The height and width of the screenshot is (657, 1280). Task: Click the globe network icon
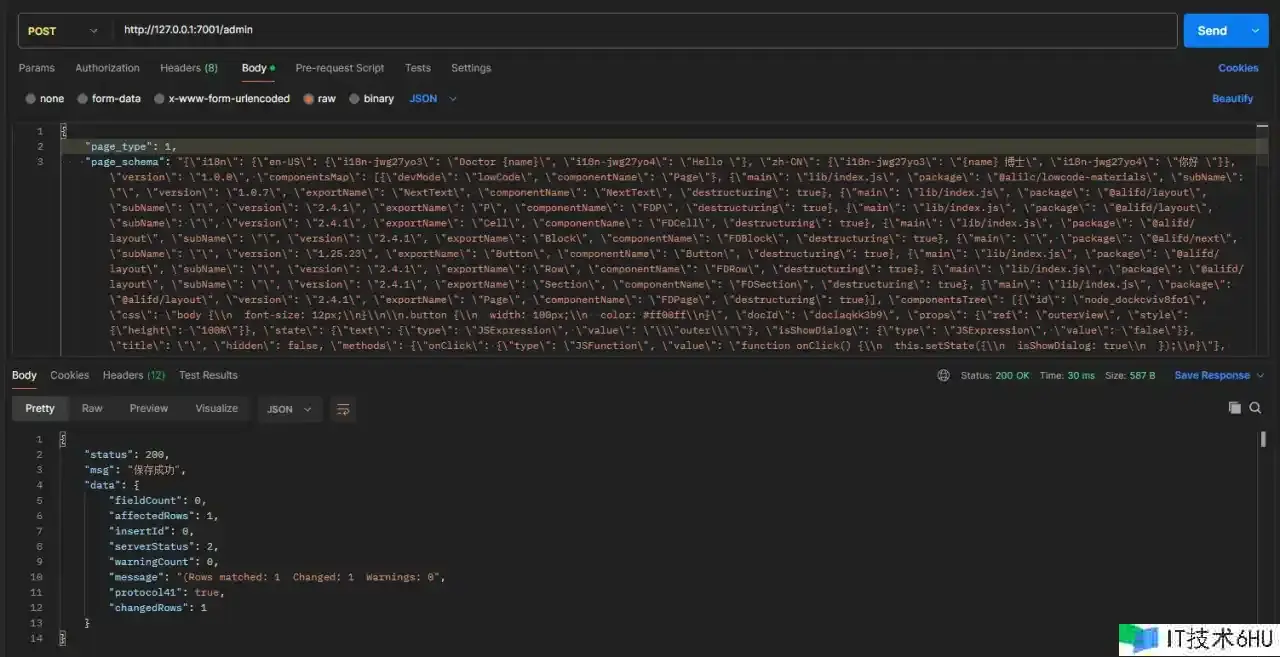pos(943,376)
